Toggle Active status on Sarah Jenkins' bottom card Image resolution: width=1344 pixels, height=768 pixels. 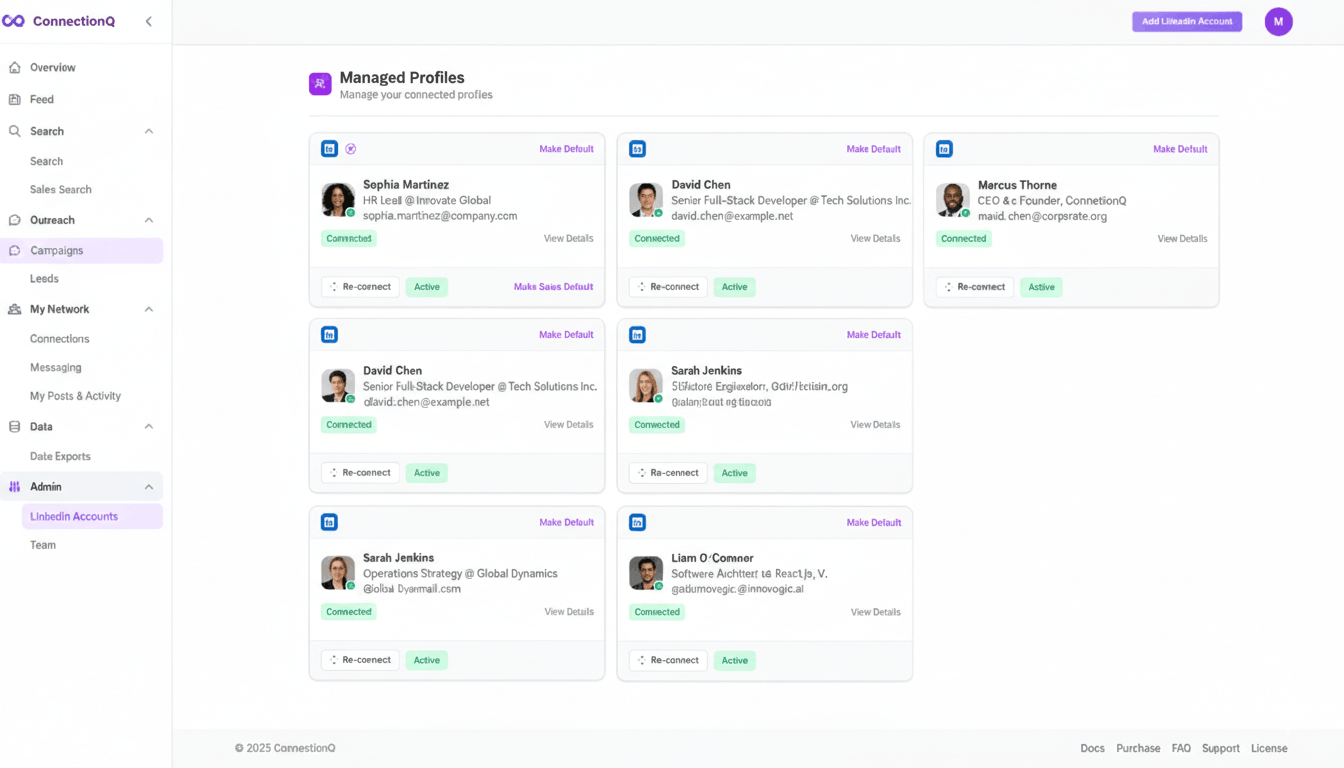tap(426, 660)
